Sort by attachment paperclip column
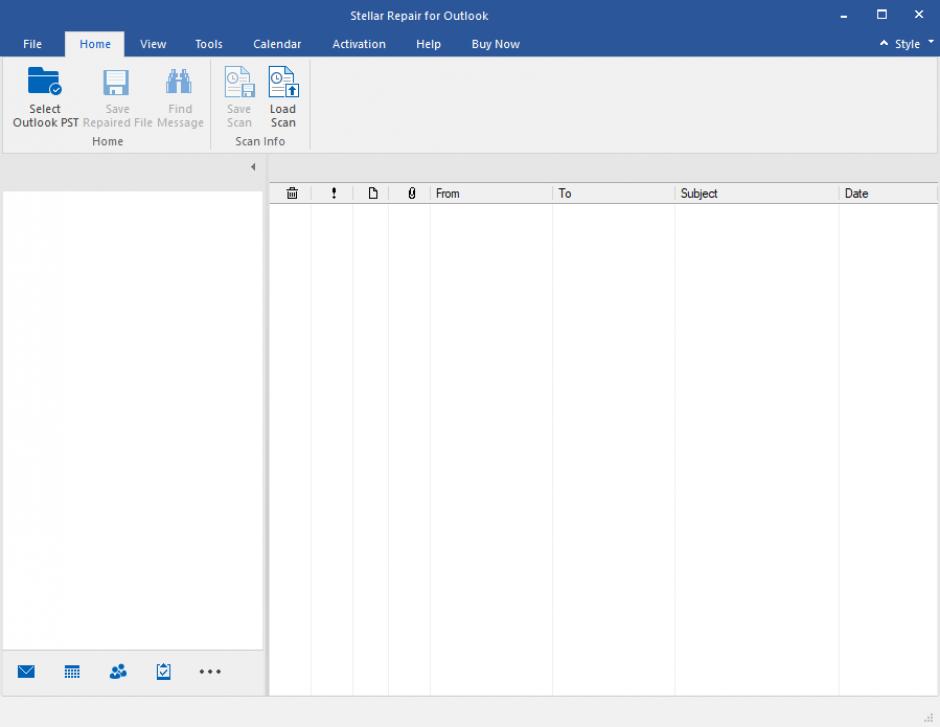The width and height of the screenshot is (940, 727). coord(412,193)
